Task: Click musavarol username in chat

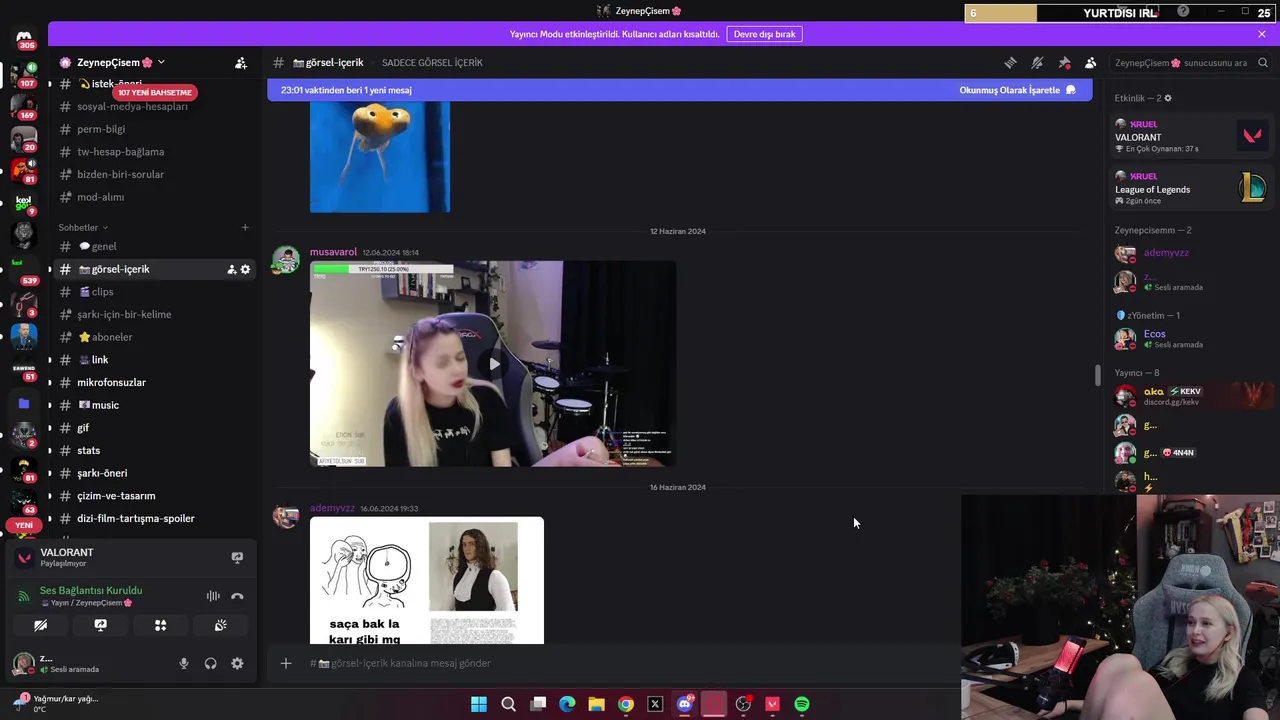Action: pyautogui.click(x=333, y=252)
